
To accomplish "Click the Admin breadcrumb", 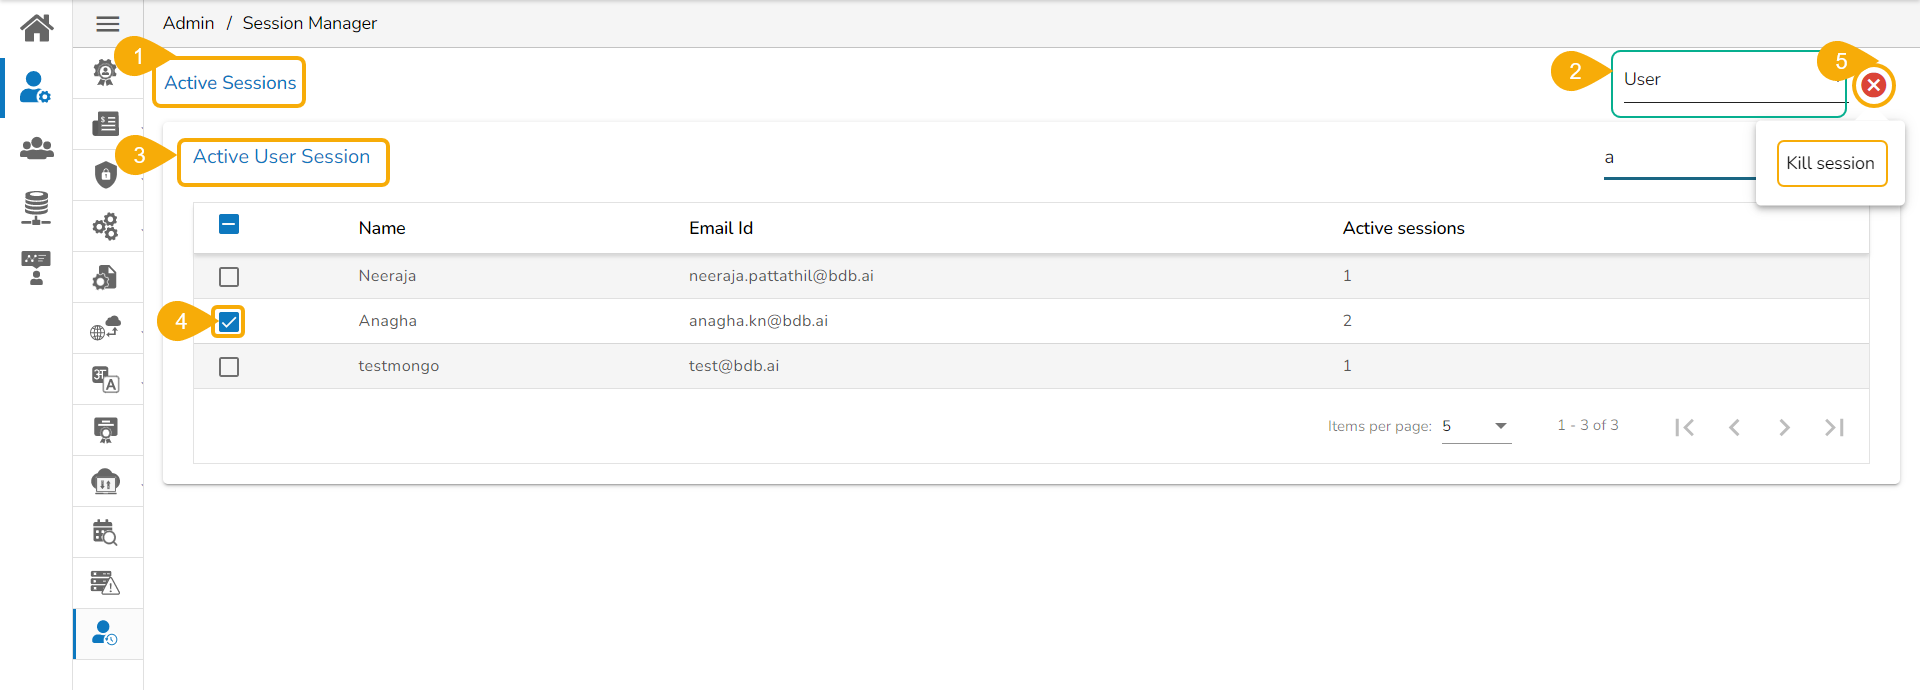I will (188, 23).
